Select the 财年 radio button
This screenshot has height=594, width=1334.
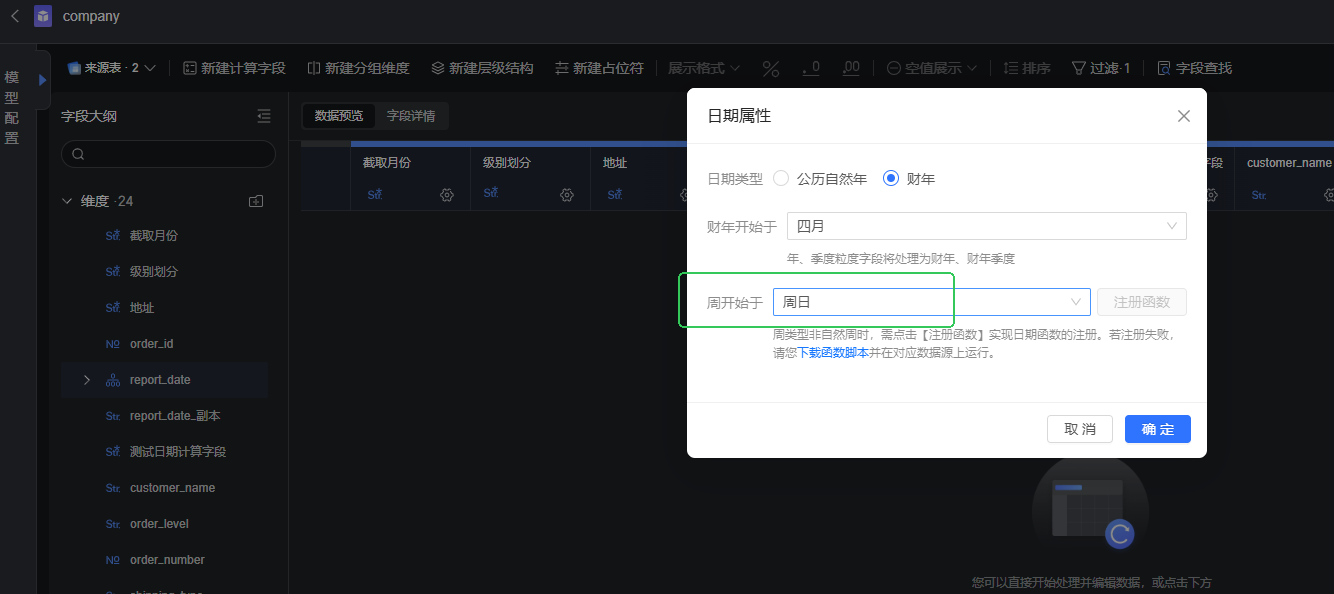891,178
